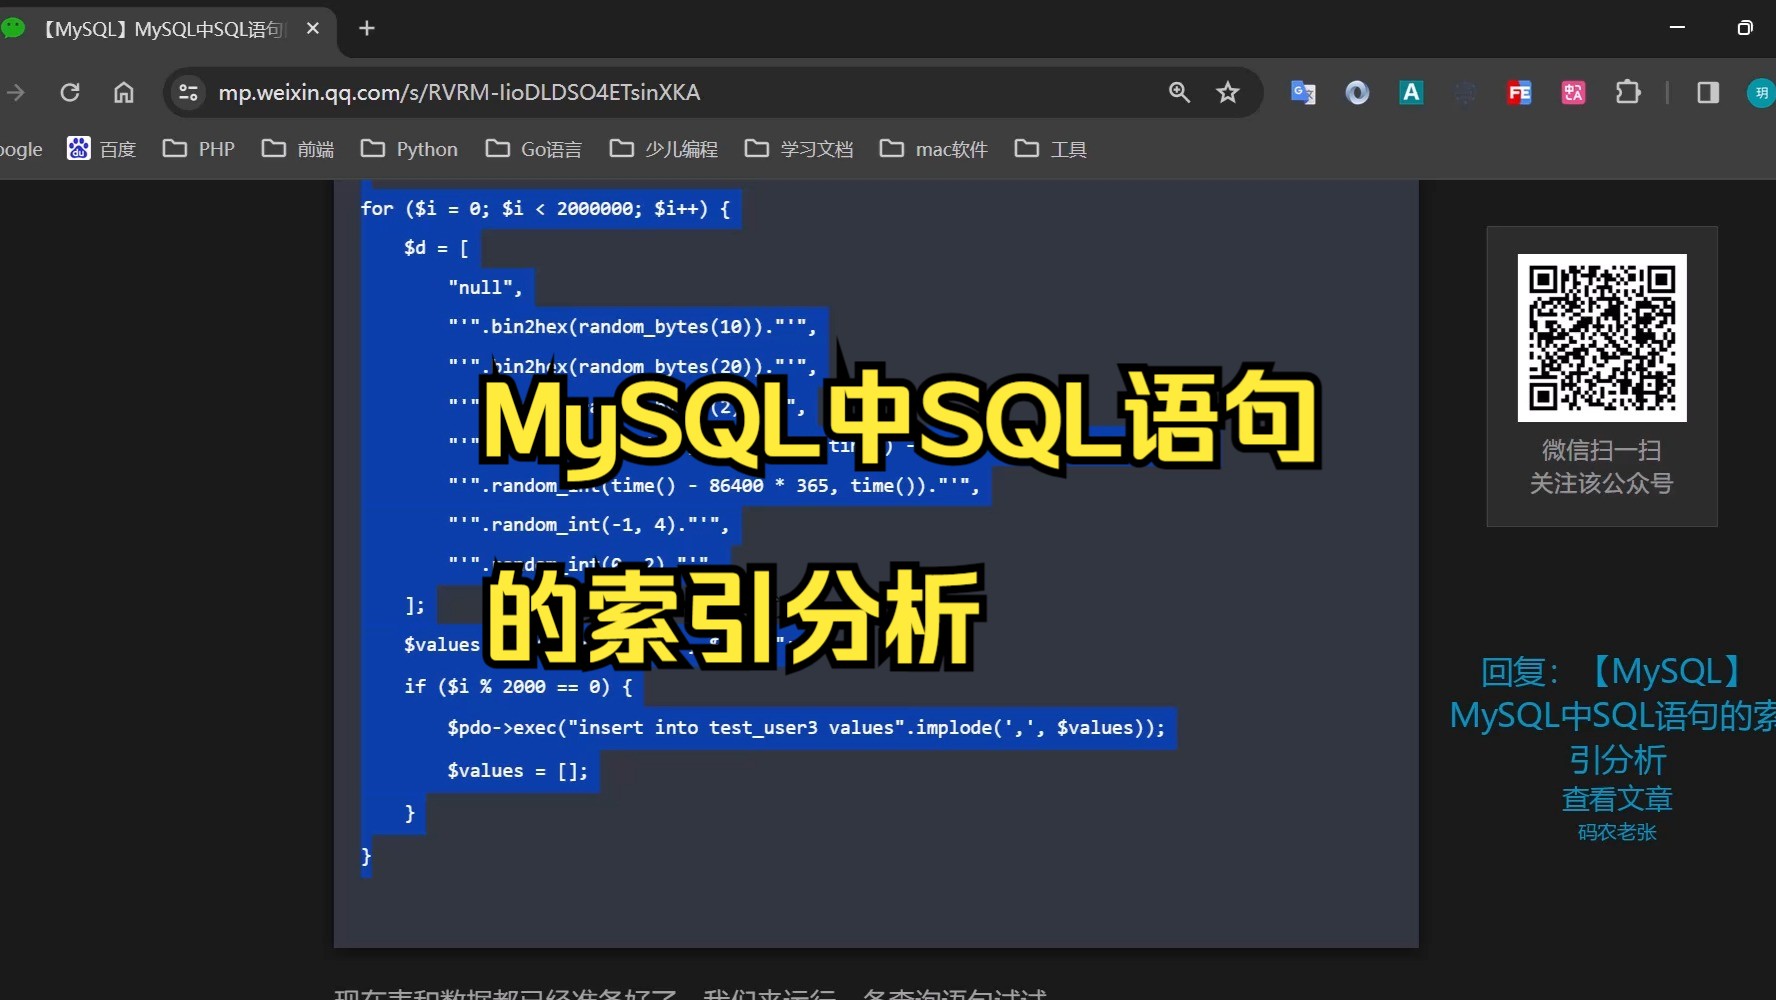Open the green letter A extension icon

point(1411,93)
